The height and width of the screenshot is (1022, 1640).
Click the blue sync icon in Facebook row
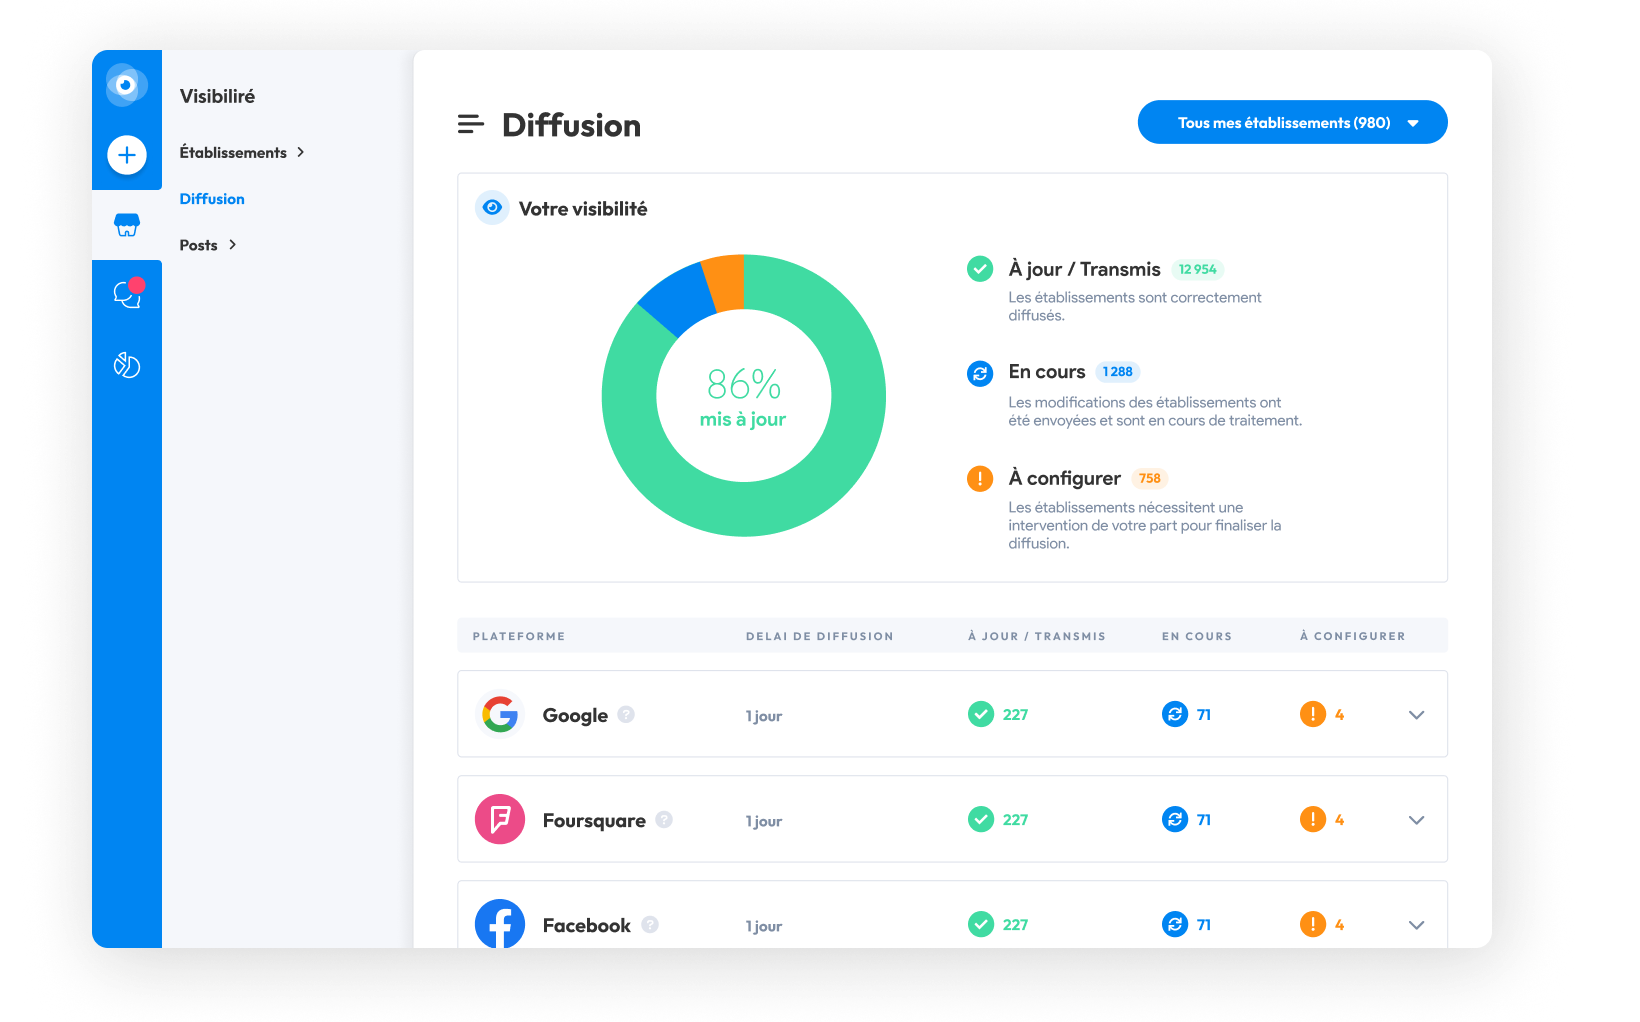(1175, 924)
